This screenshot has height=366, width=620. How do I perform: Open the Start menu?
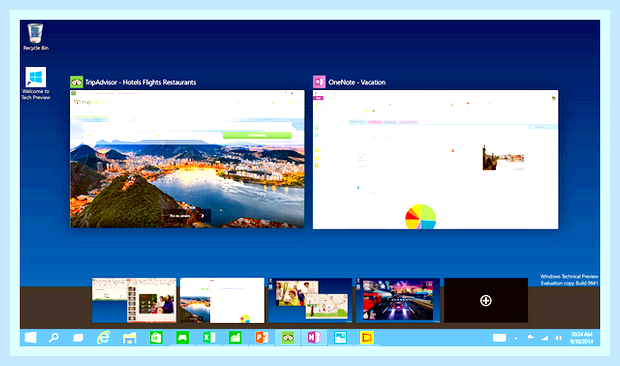click(x=30, y=338)
